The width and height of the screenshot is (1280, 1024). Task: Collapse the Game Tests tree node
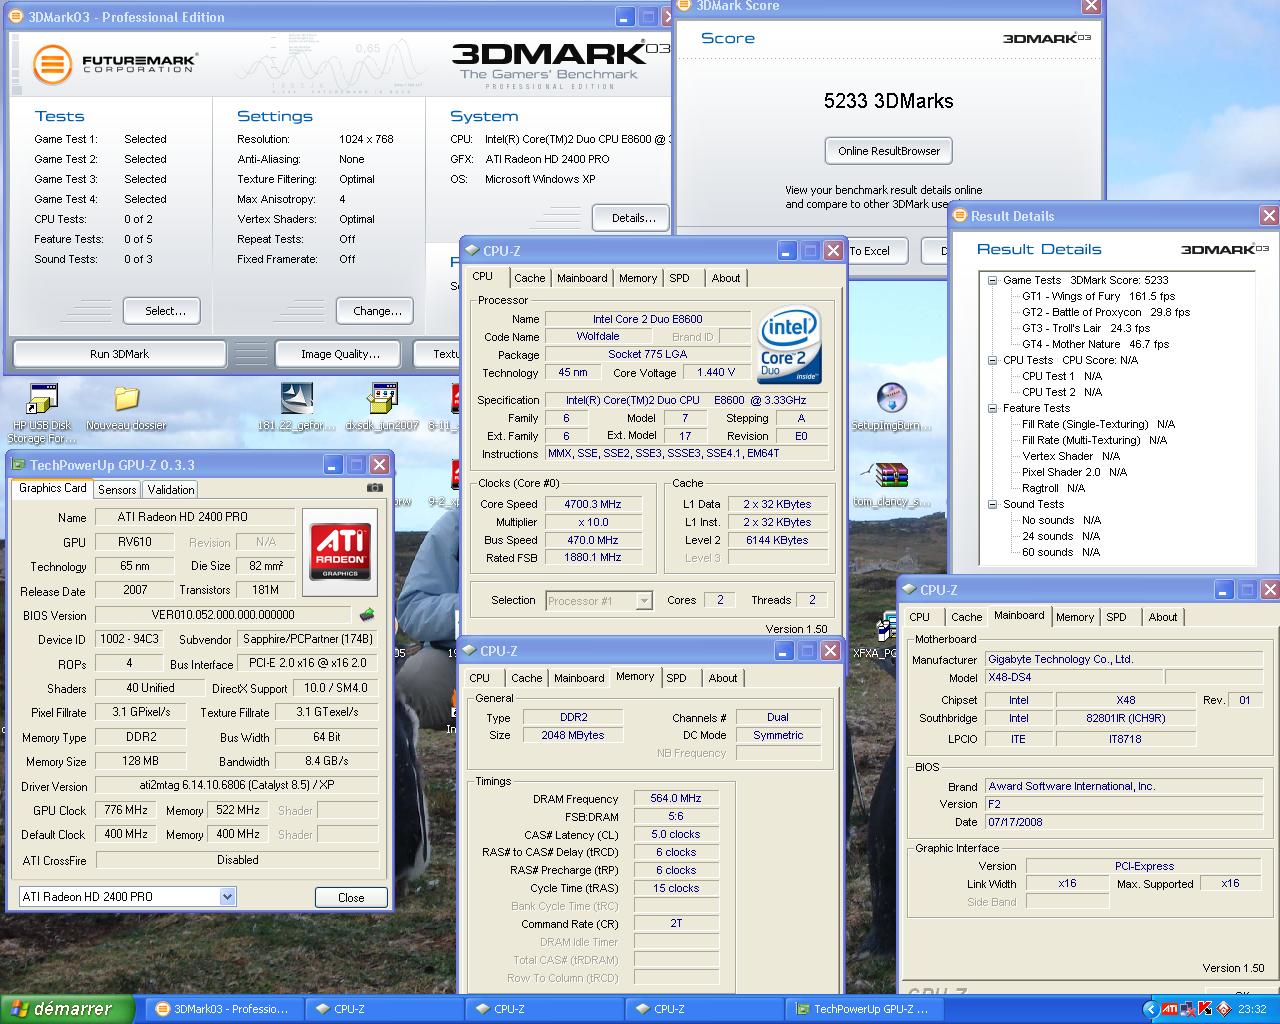[993, 280]
